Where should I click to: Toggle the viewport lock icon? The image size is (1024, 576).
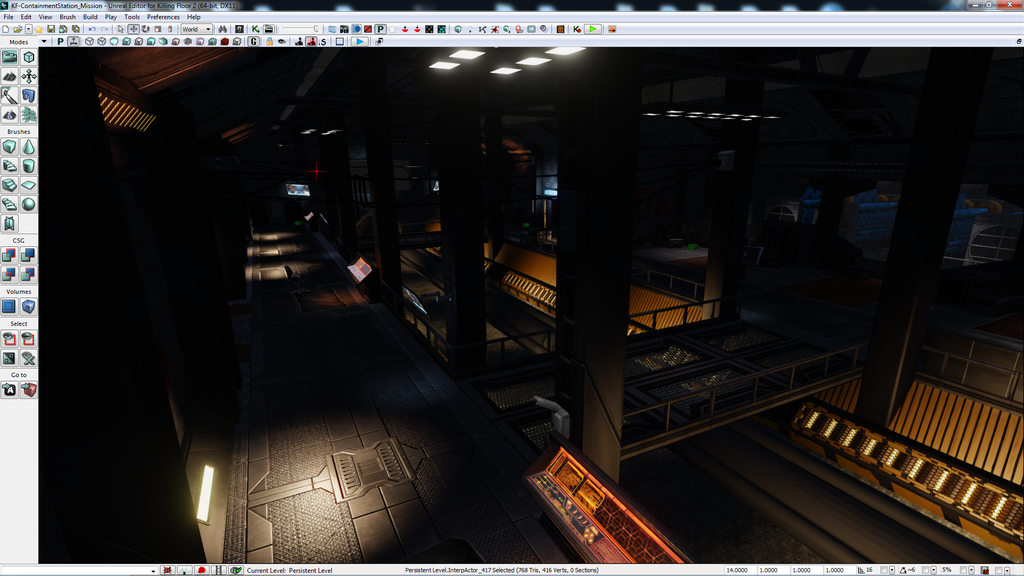point(269,42)
